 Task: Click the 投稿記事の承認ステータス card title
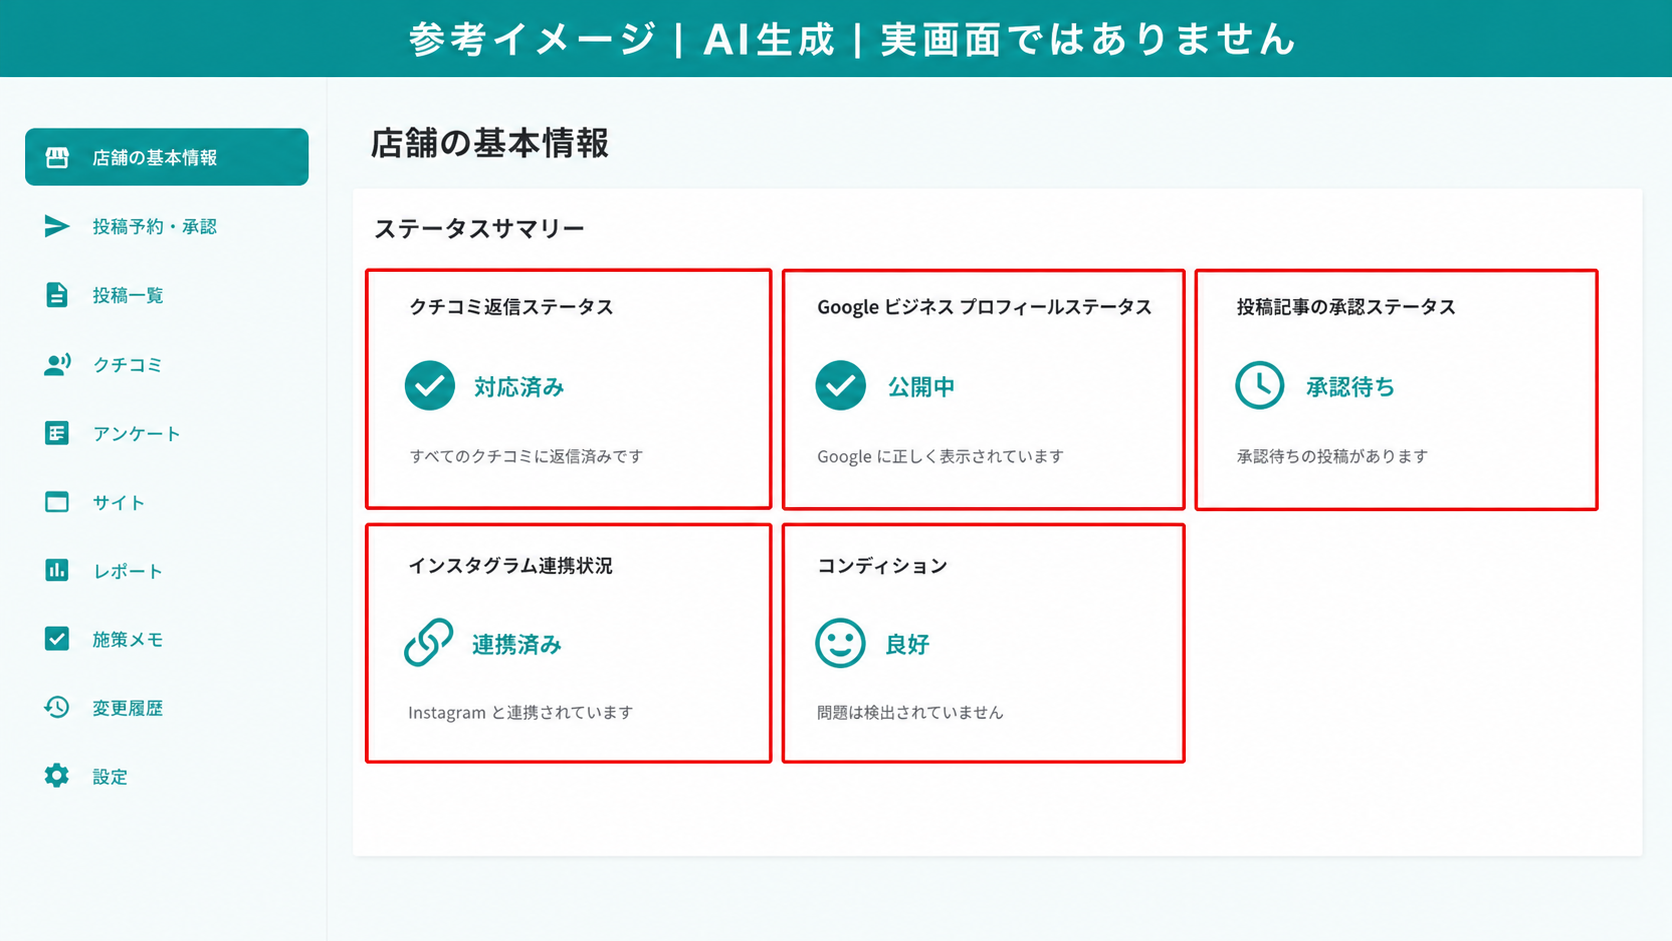tap(1346, 307)
